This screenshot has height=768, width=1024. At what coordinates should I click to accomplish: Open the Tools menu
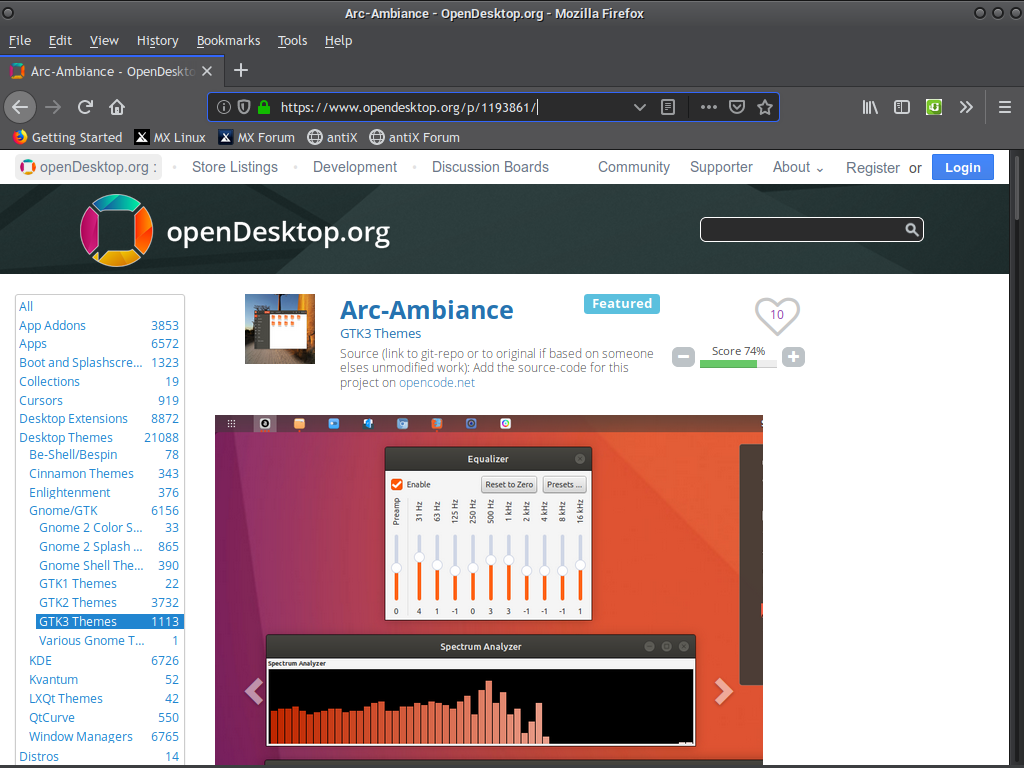(x=292, y=40)
